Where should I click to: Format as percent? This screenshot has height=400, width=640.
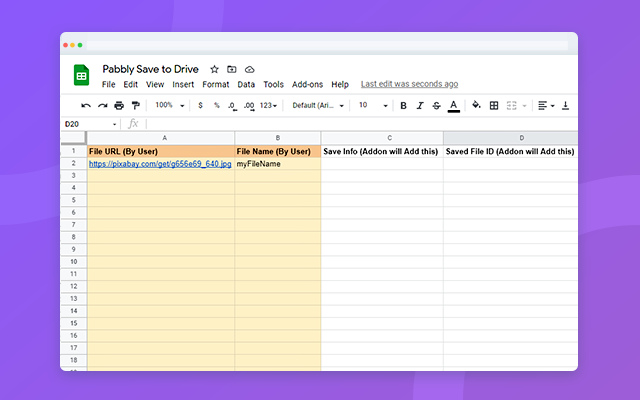217,105
